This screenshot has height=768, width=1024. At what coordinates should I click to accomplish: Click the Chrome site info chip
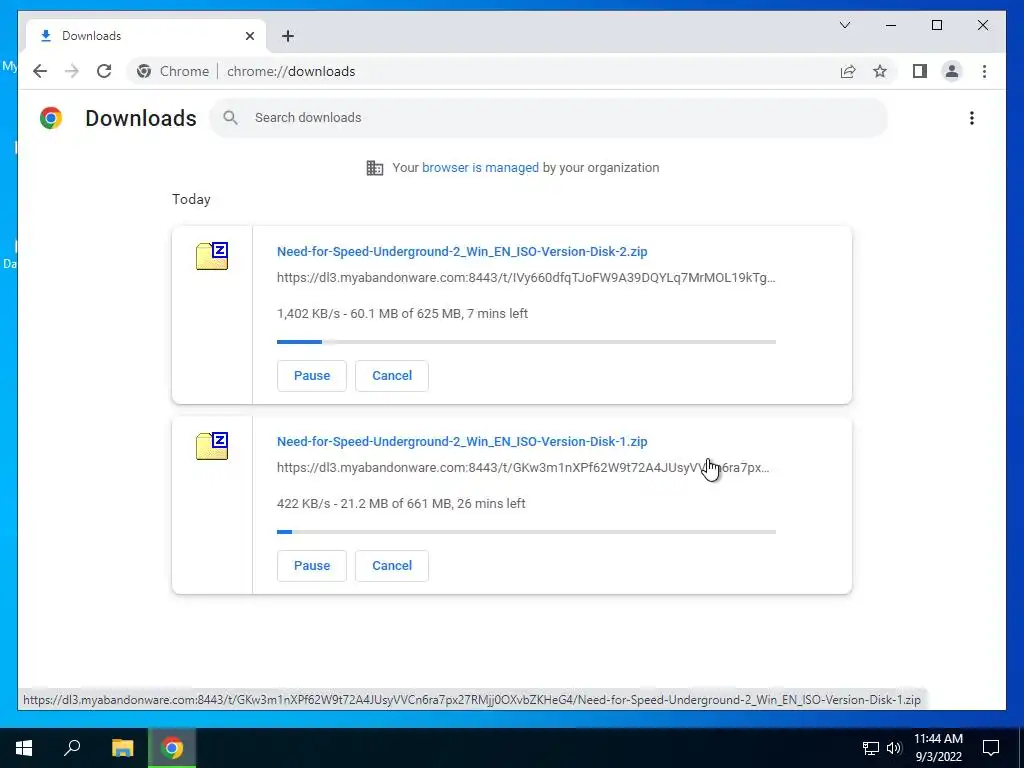click(173, 71)
